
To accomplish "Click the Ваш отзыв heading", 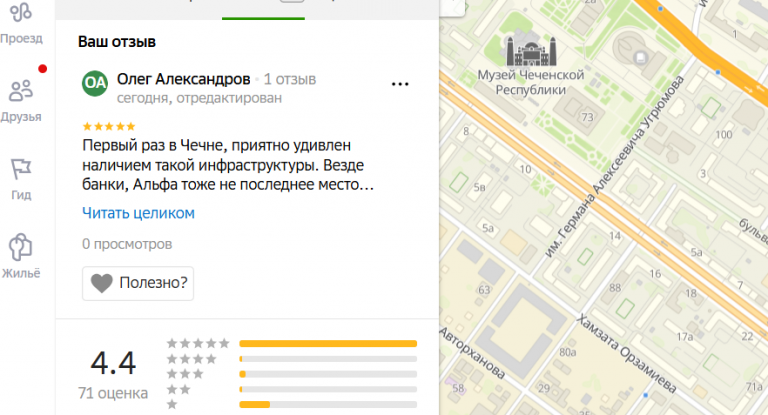I will (x=117, y=42).
